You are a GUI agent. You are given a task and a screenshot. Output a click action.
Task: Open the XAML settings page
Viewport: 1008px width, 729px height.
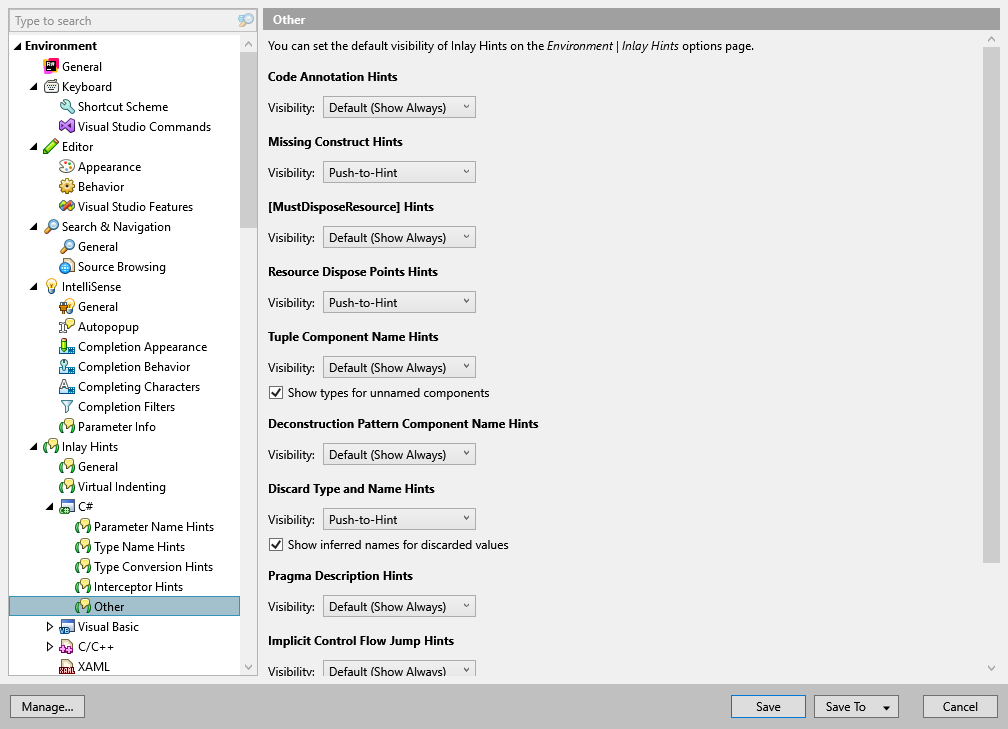[91, 666]
